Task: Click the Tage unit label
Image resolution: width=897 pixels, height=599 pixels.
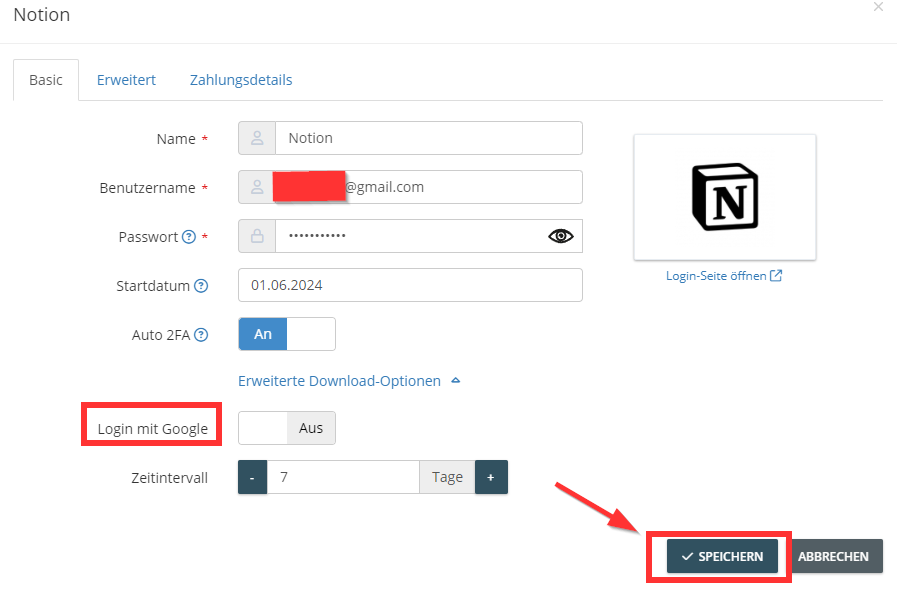Action: [x=447, y=477]
